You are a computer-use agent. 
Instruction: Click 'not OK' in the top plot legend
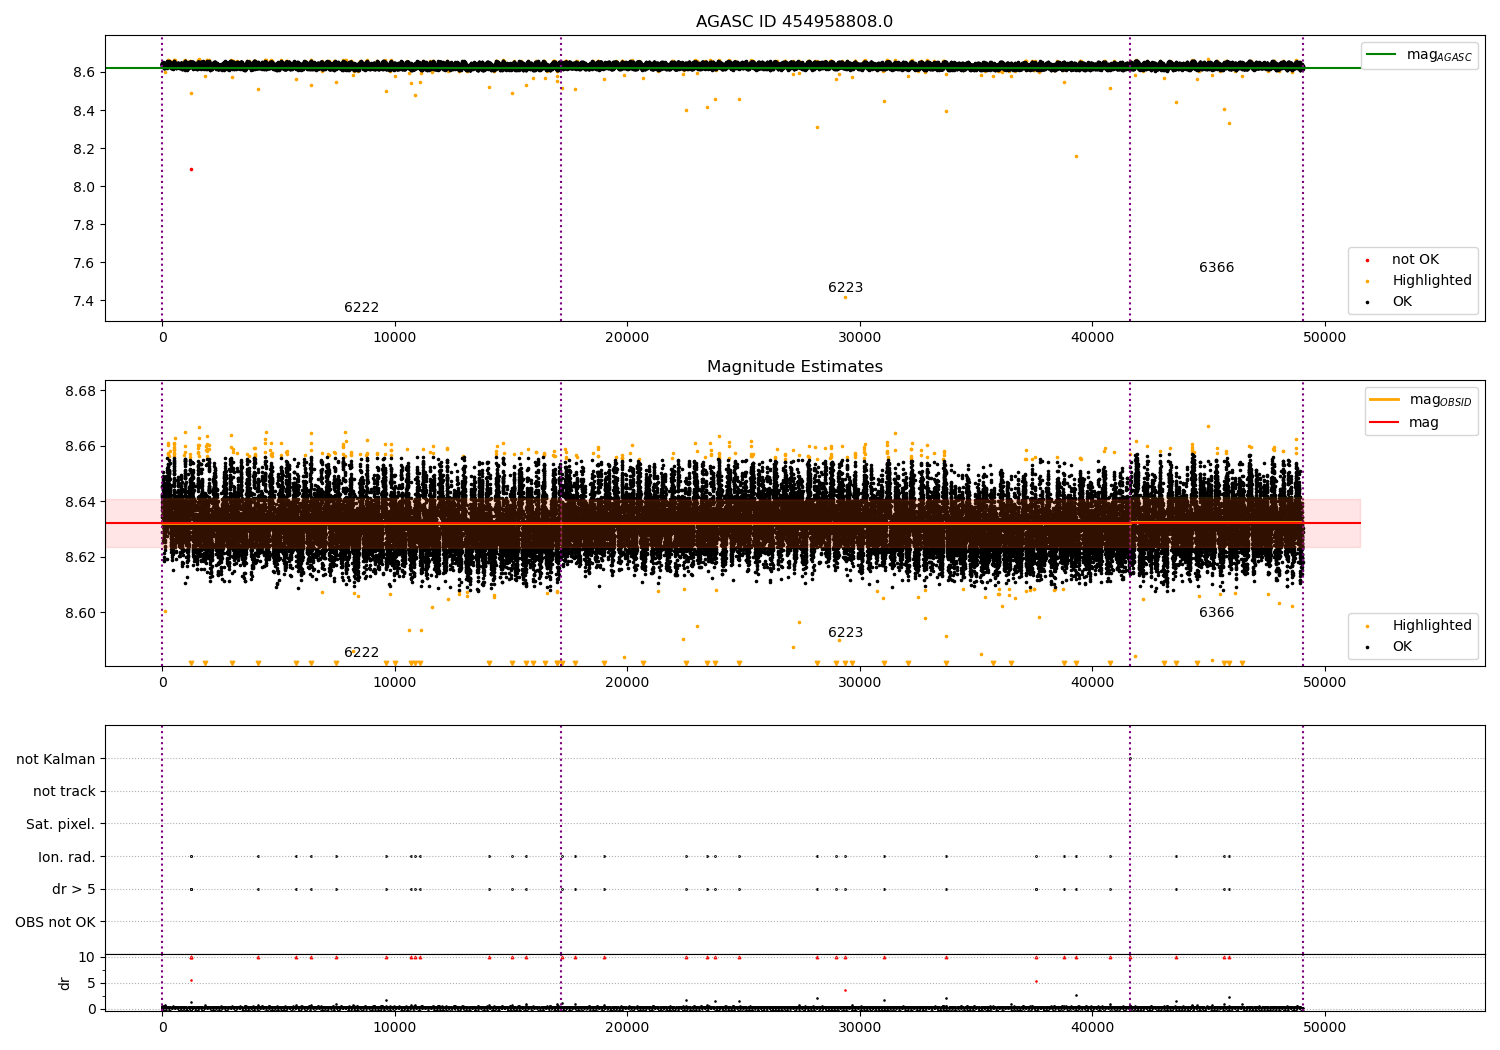pos(1415,260)
